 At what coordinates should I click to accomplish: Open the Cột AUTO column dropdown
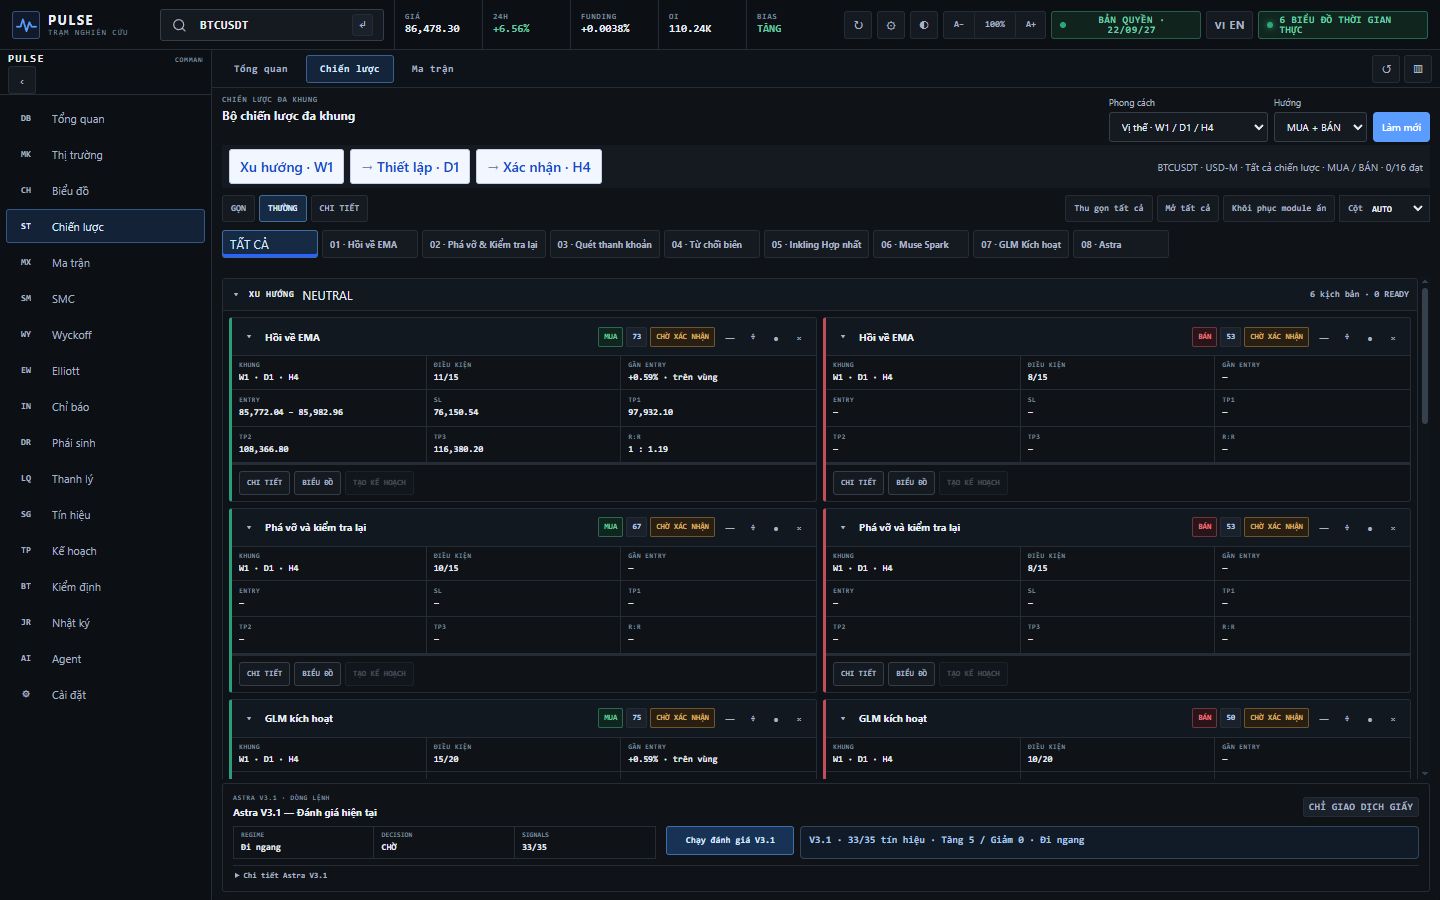coord(1385,208)
